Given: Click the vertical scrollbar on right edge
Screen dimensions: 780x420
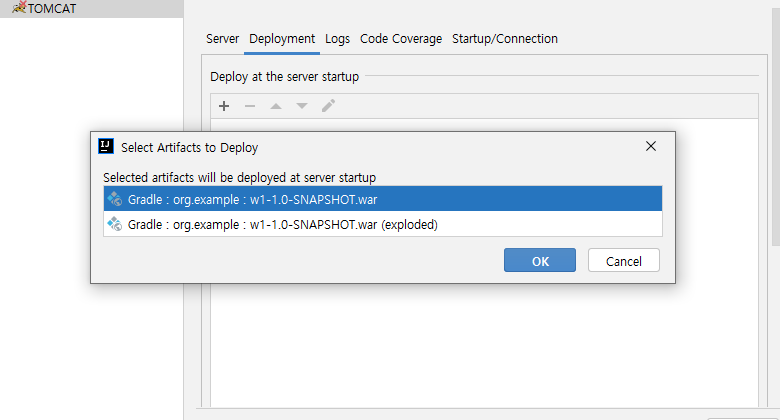Looking at the screenshot, I should coord(776,127).
